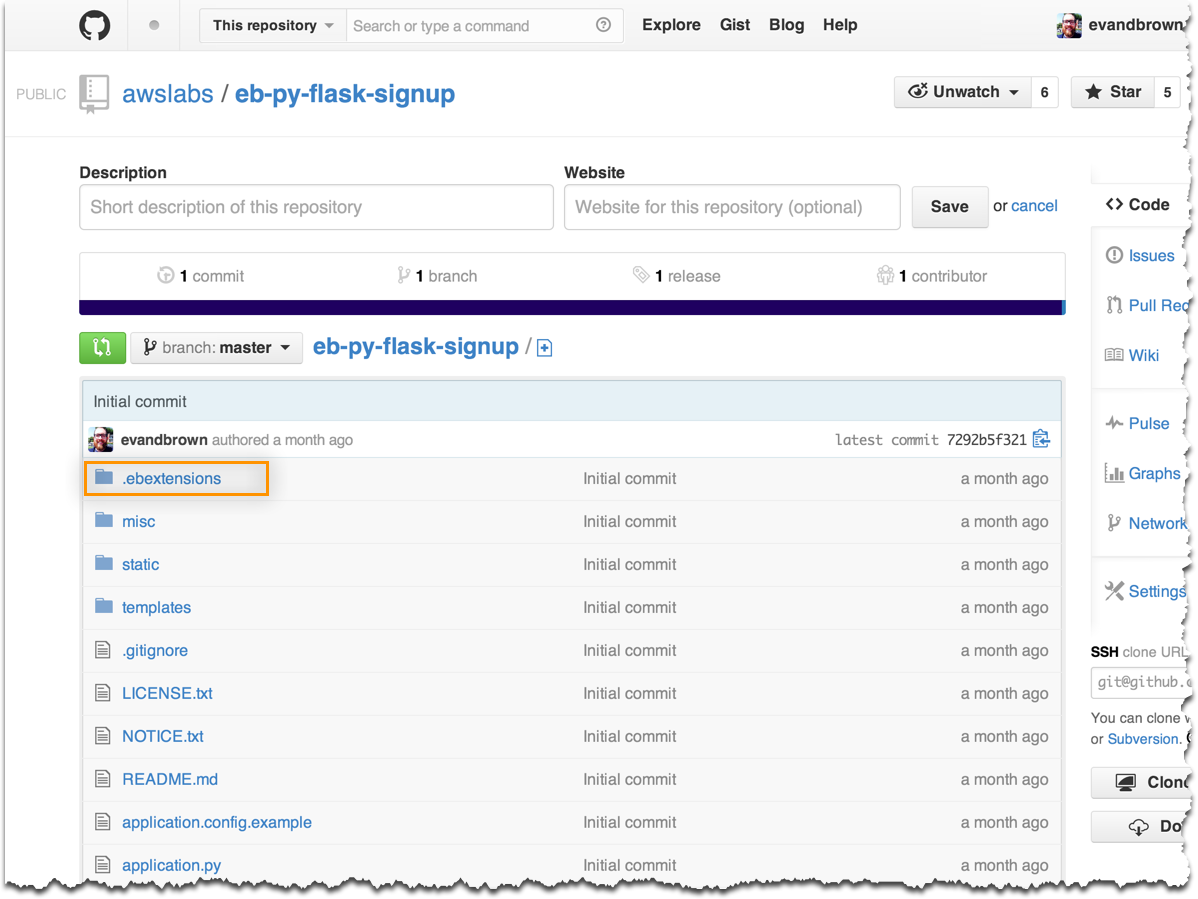Image resolution: width=1198 pixels, height=899 pixels.
Task: Star the repository
Action: click(x=1112, y=92)
